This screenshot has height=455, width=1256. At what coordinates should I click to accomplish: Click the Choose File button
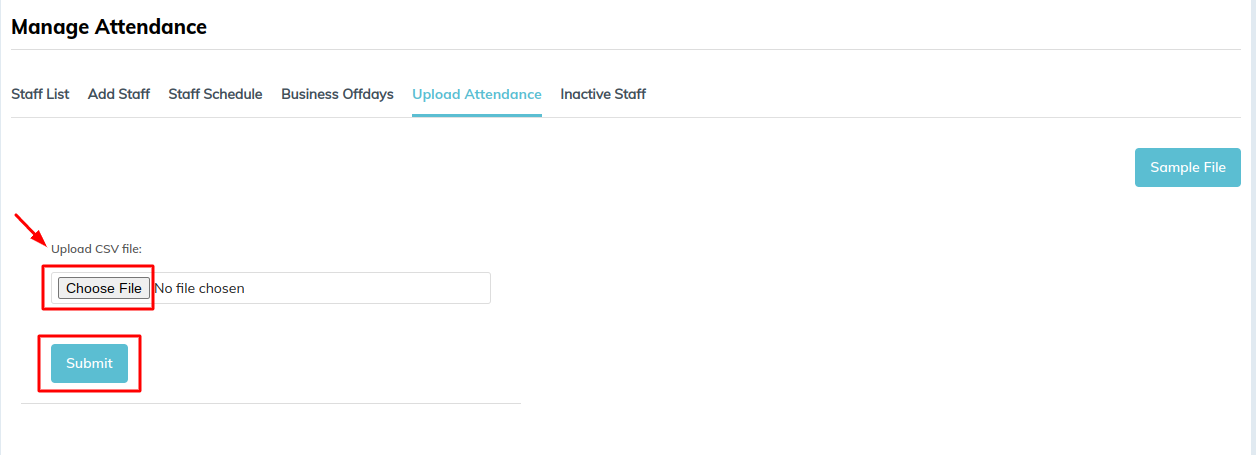[104, 288]
